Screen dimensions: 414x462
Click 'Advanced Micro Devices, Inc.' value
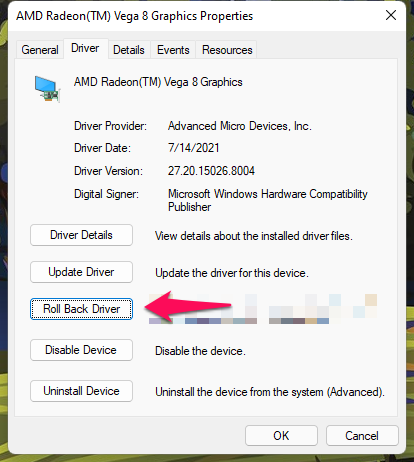[x=240, y=126]
